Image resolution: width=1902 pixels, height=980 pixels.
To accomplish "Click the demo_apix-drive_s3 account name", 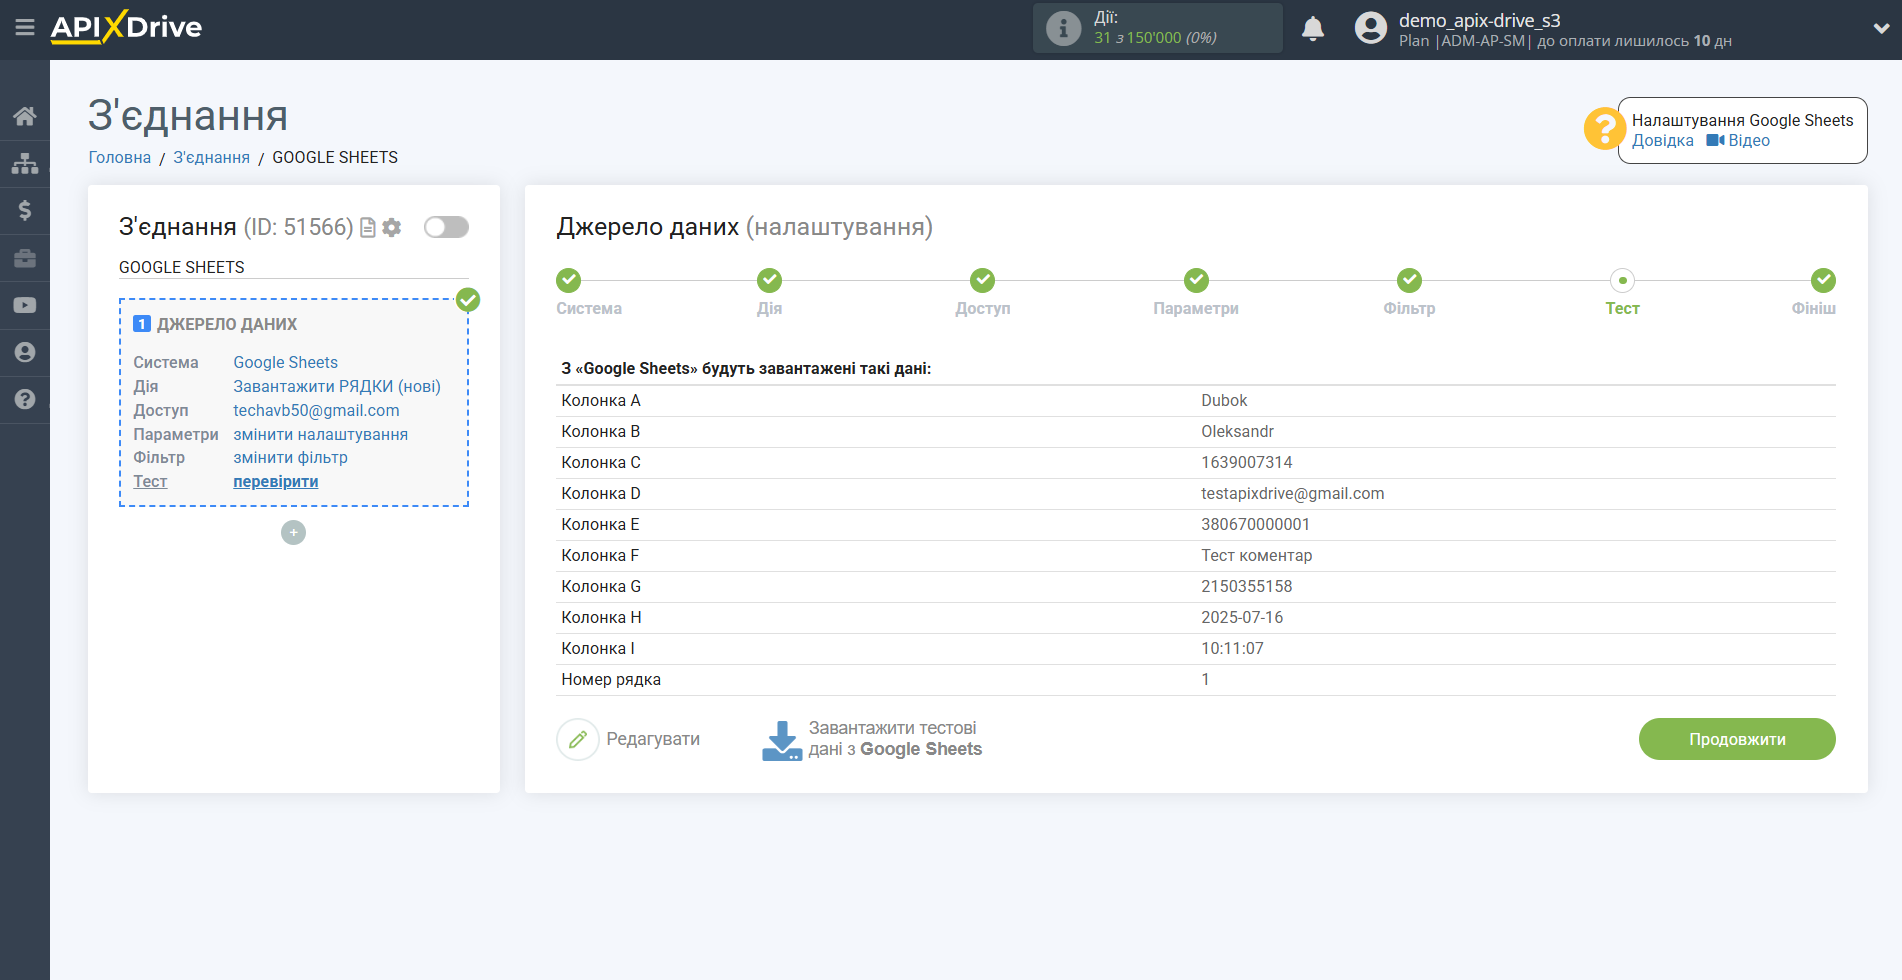I will (x=1479, y=20).
